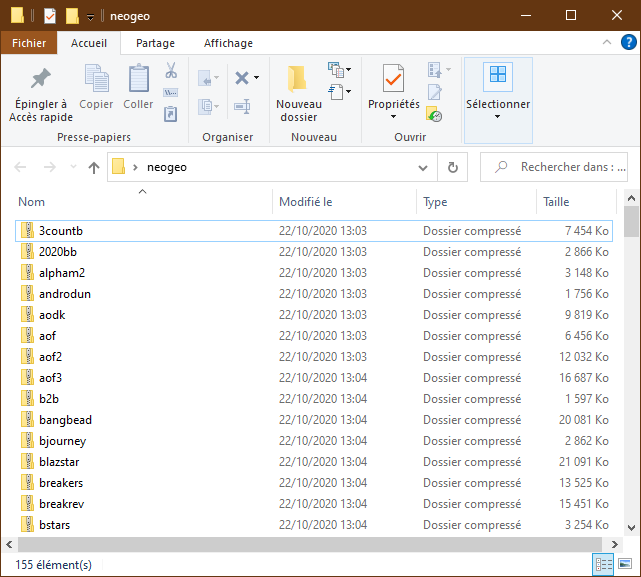Collapse the ribbon with chevron

(x=607, y=42)
